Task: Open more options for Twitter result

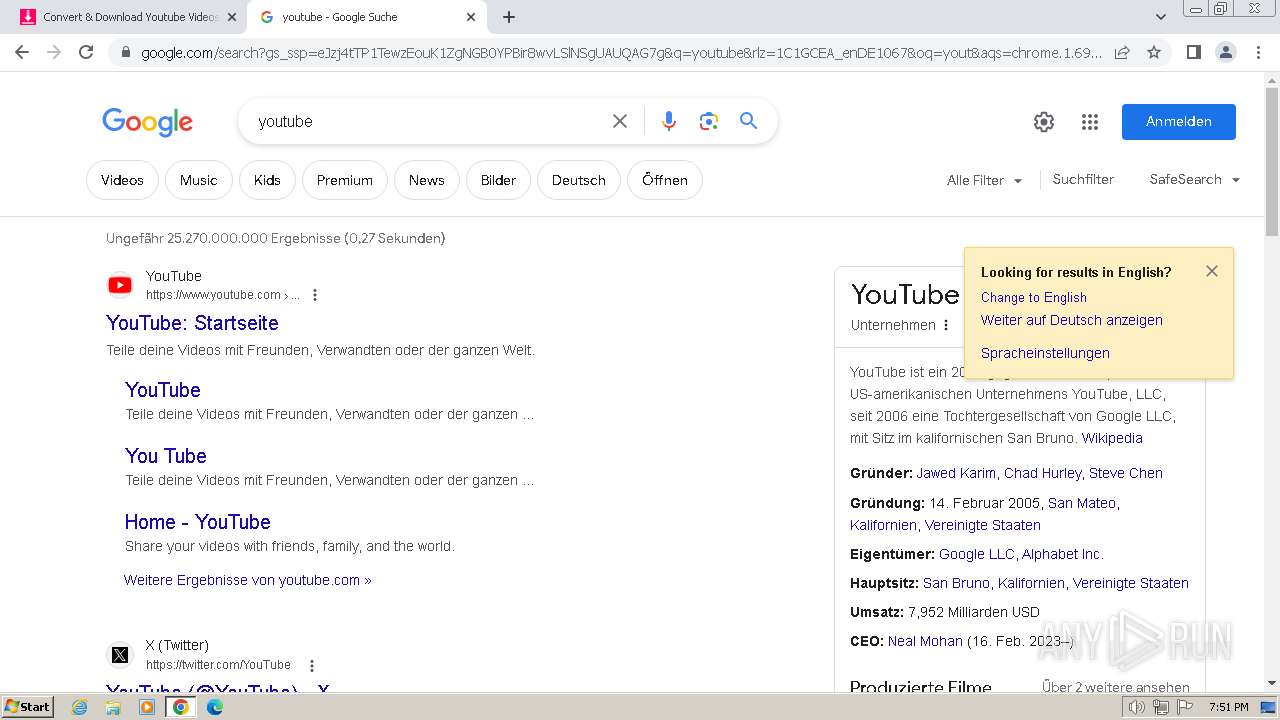Action: (312, 665)
